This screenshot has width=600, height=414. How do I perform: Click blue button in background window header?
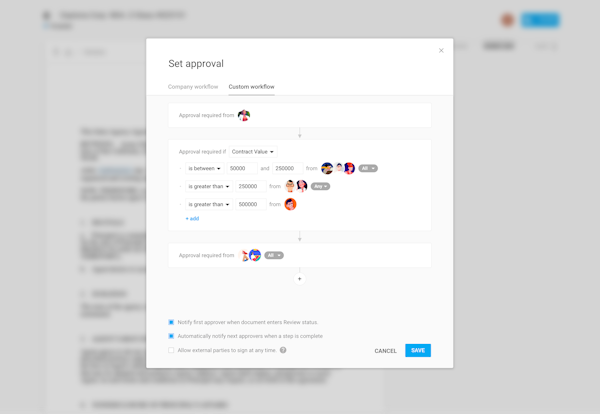(540, 20)
